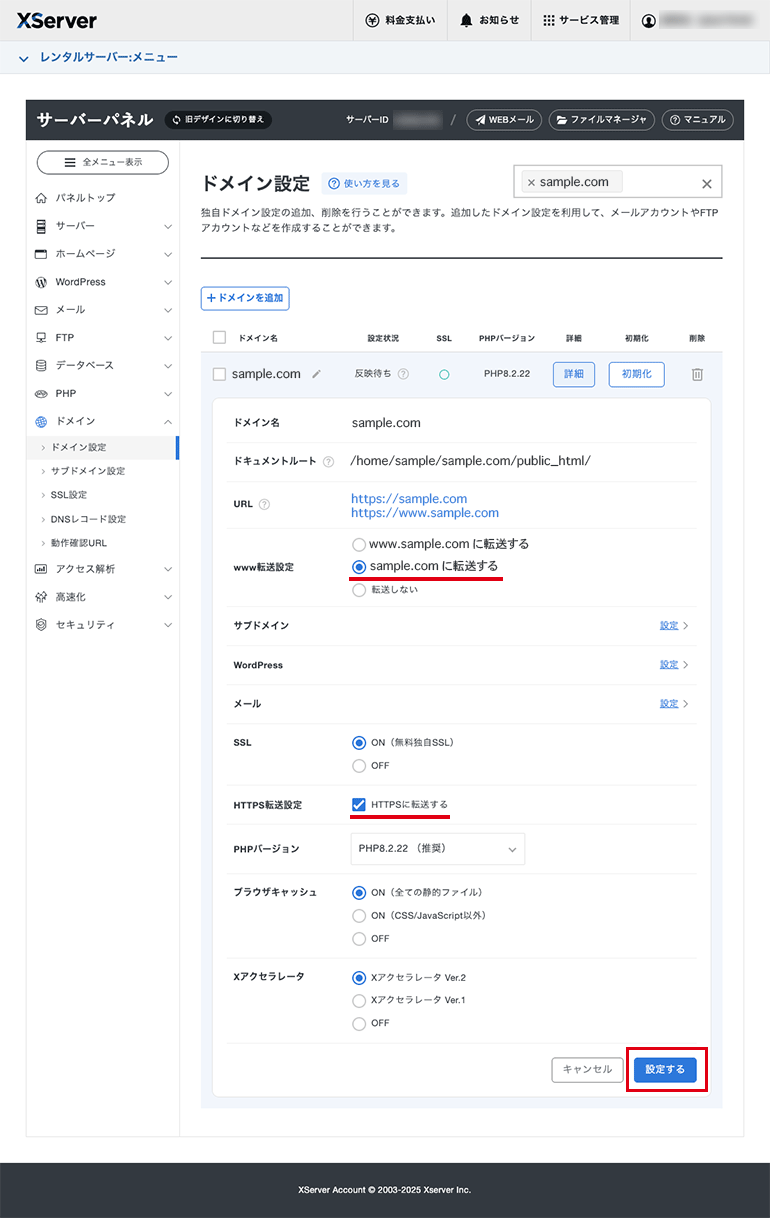Click the trash delete icon for sample.com
Screen dimensions: 770x1218
[697, 374]
